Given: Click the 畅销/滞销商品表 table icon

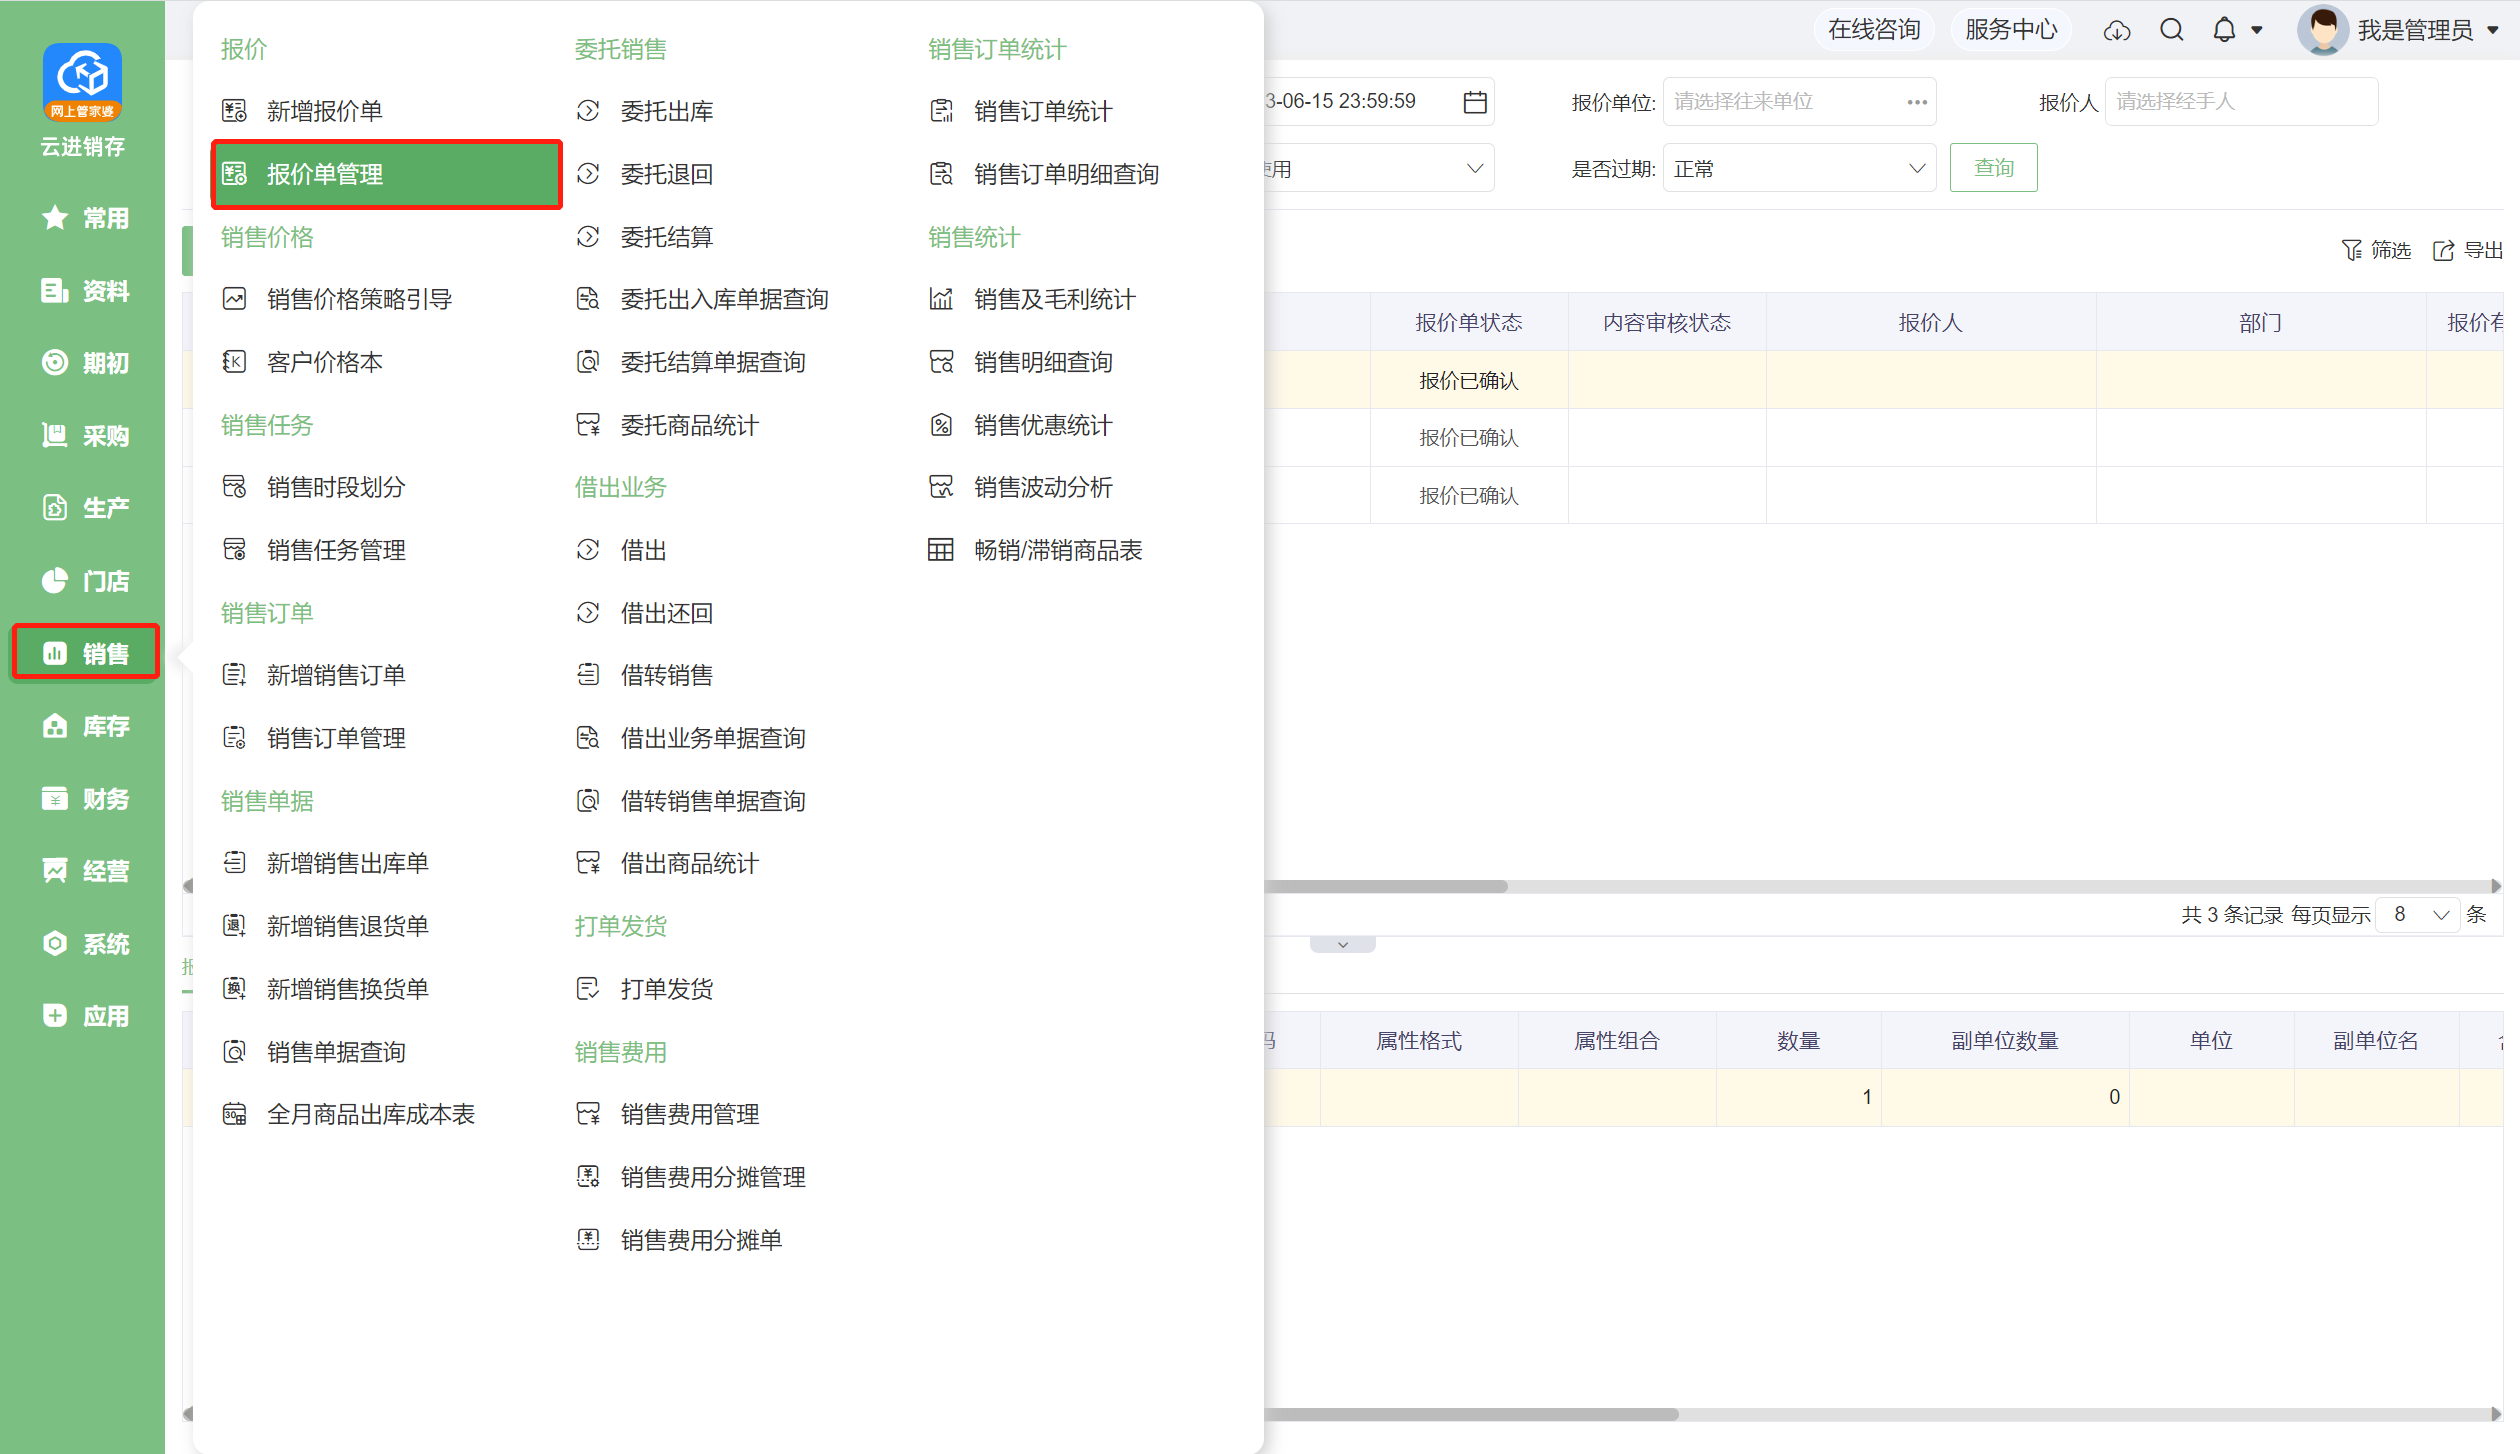Looking at the screenshot, I should pyautogui.click(x=940, y=550).
